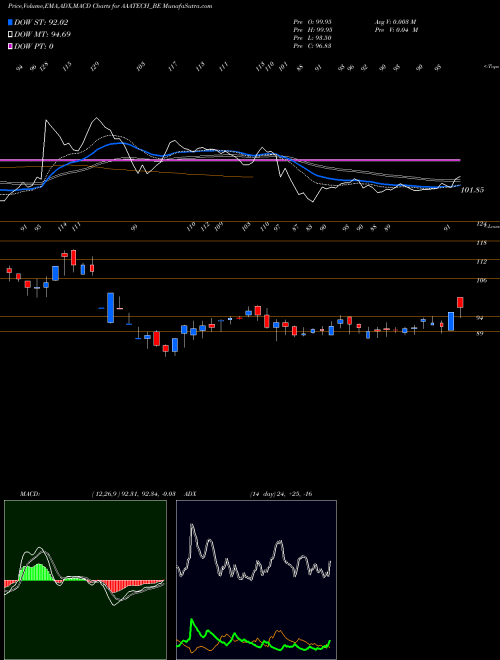This screenshot has width=500, height=660.
Task: Click the 'MACD:' panel heading
Action: point(30,494)
